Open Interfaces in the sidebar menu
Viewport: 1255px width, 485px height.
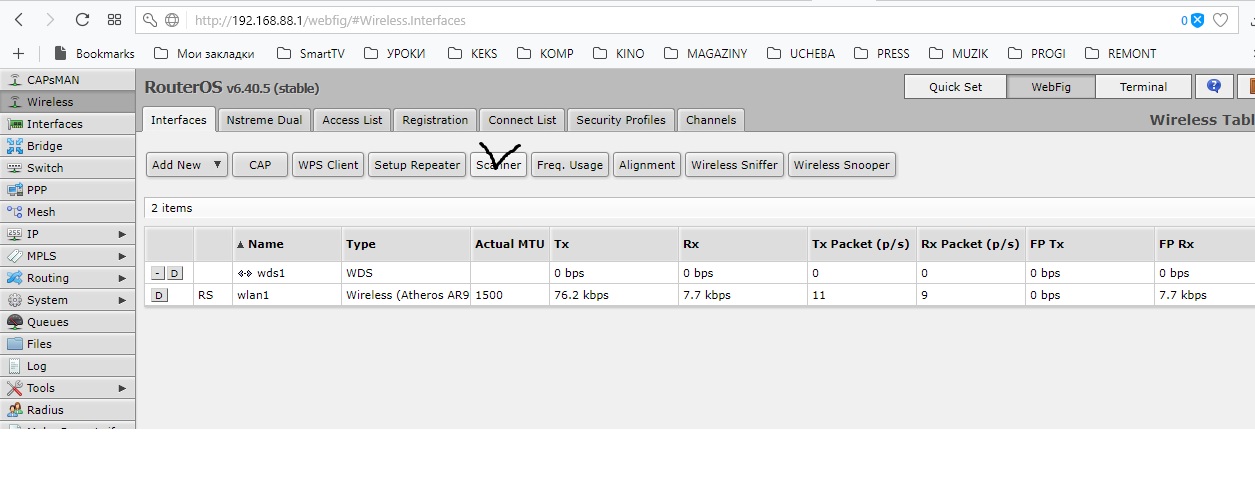pos(67,124)
